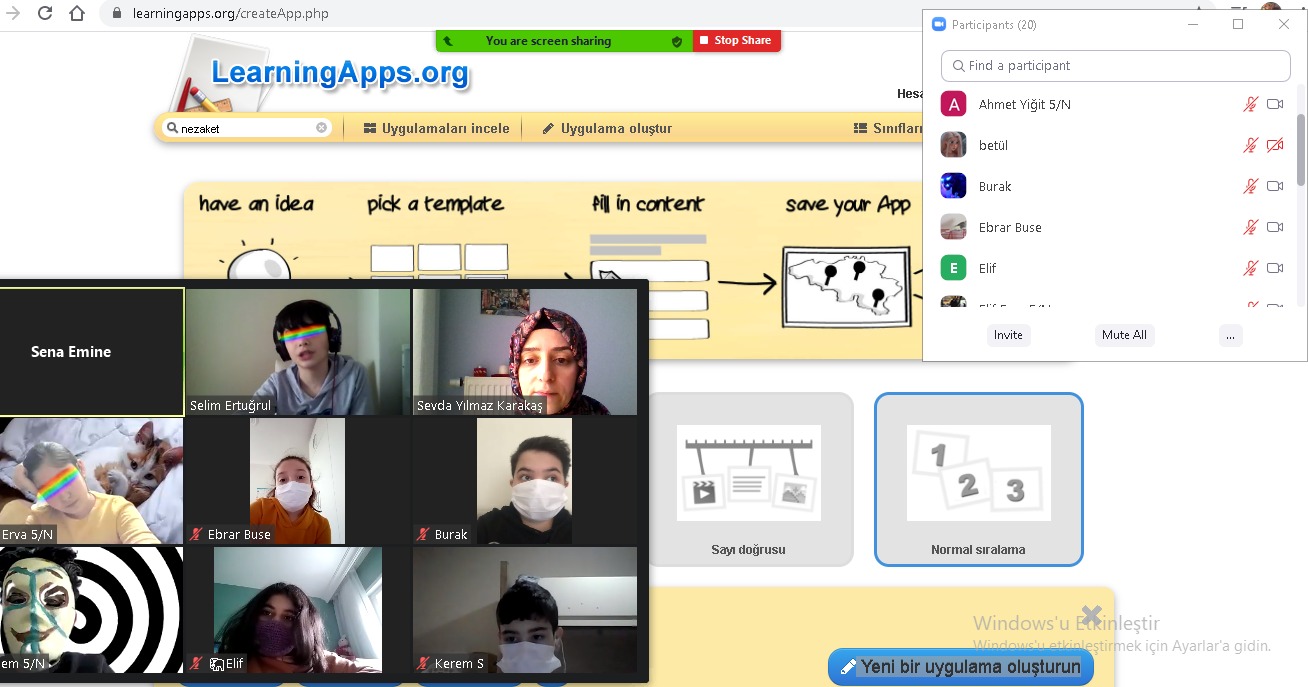Click Ebrar Buse camera icon
The image size is (1308, 687).
[1275, 227]
